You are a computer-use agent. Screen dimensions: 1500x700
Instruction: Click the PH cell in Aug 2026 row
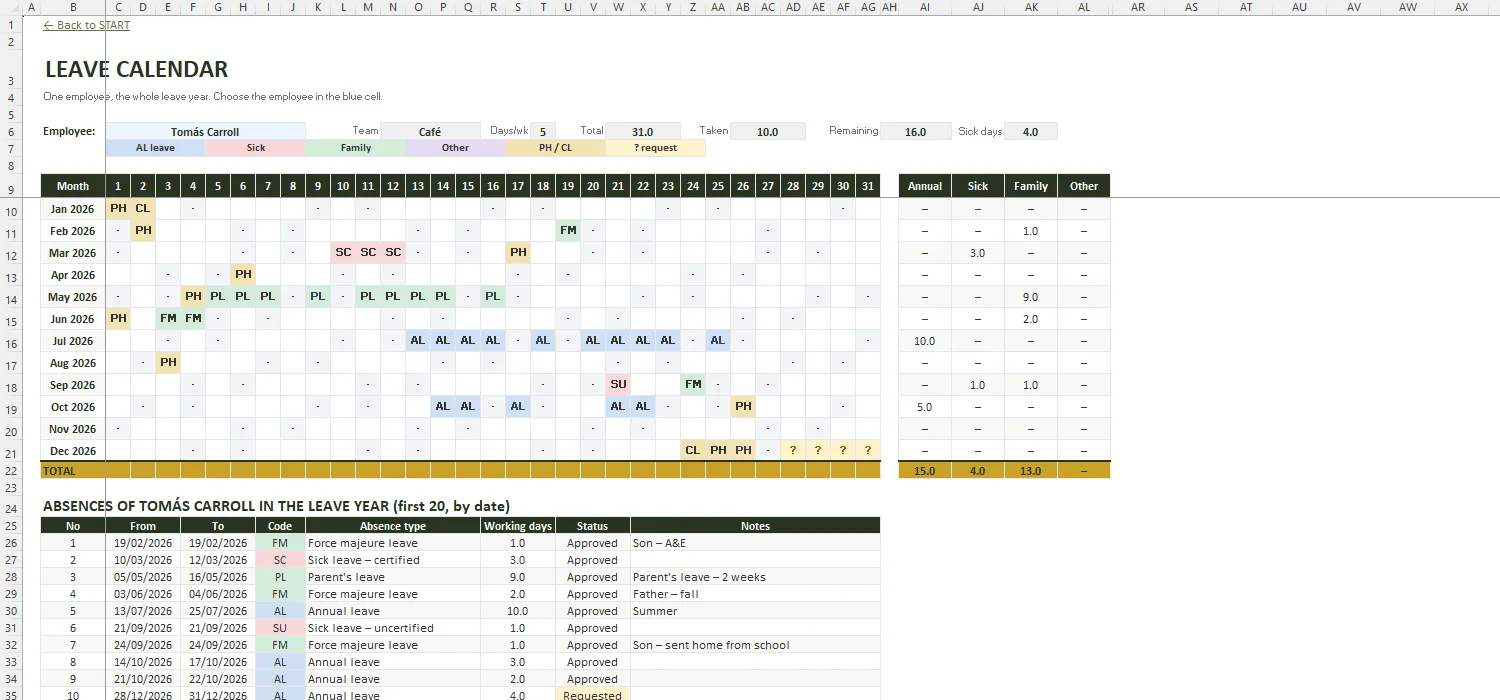tap(168, 363)
